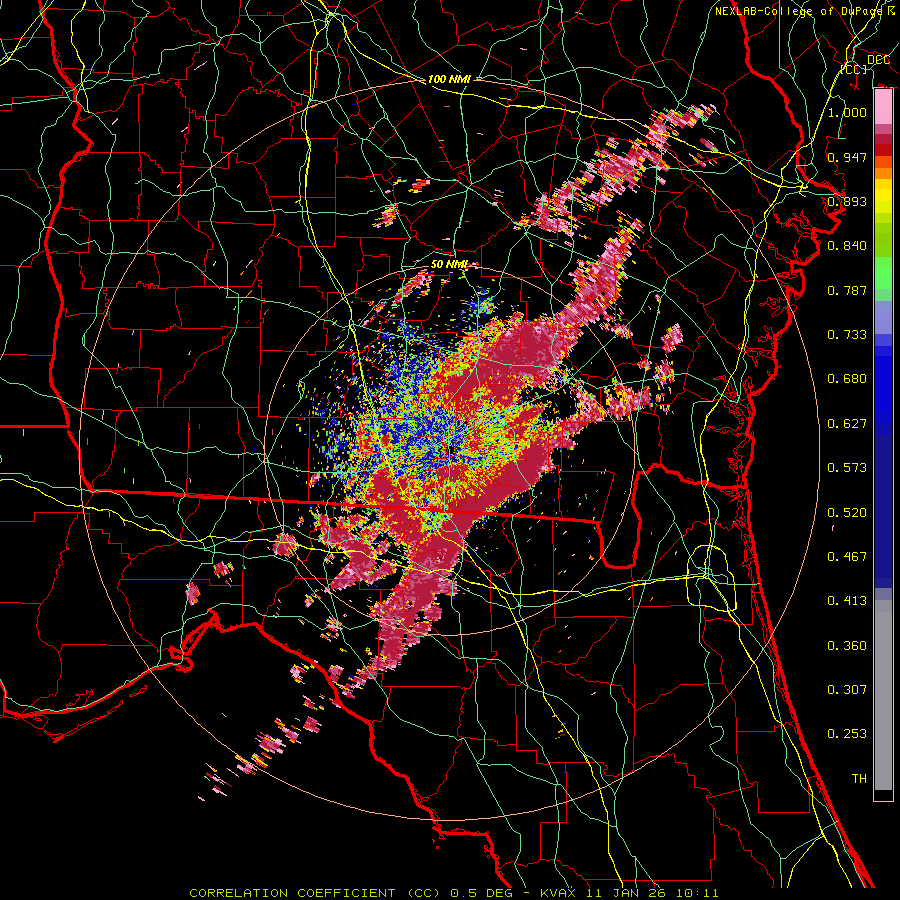
Task: Click the 50 NMI range ring label
Action: click(449, 265)
